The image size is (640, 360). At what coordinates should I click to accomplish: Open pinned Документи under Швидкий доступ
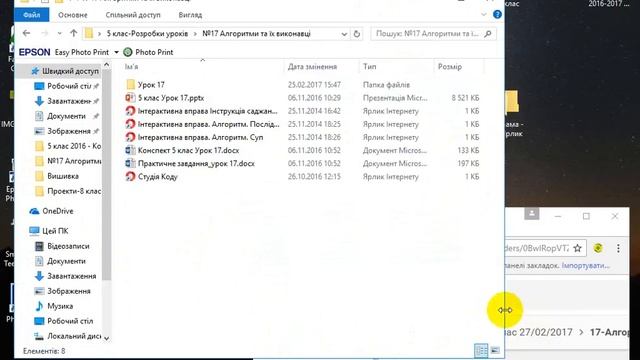point(66,116)
